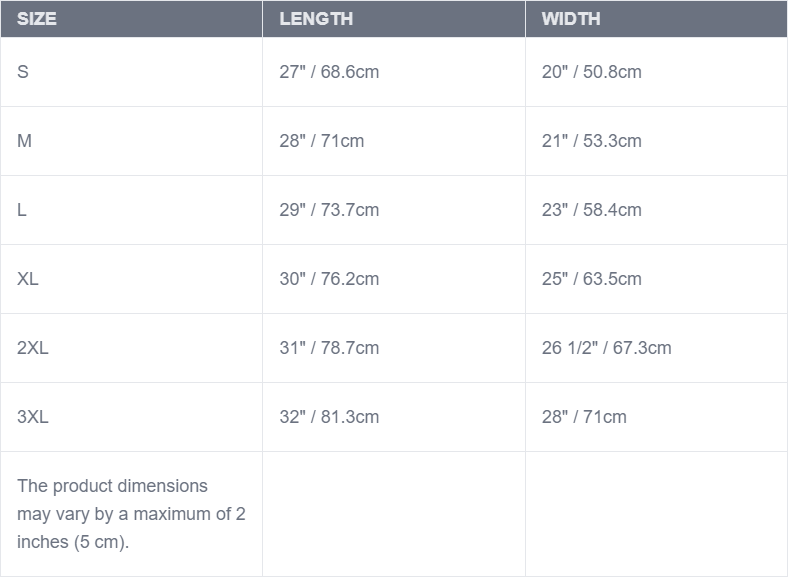Select the S size cell
This screenshot has width=788, height=577.
tap(23, 72)
